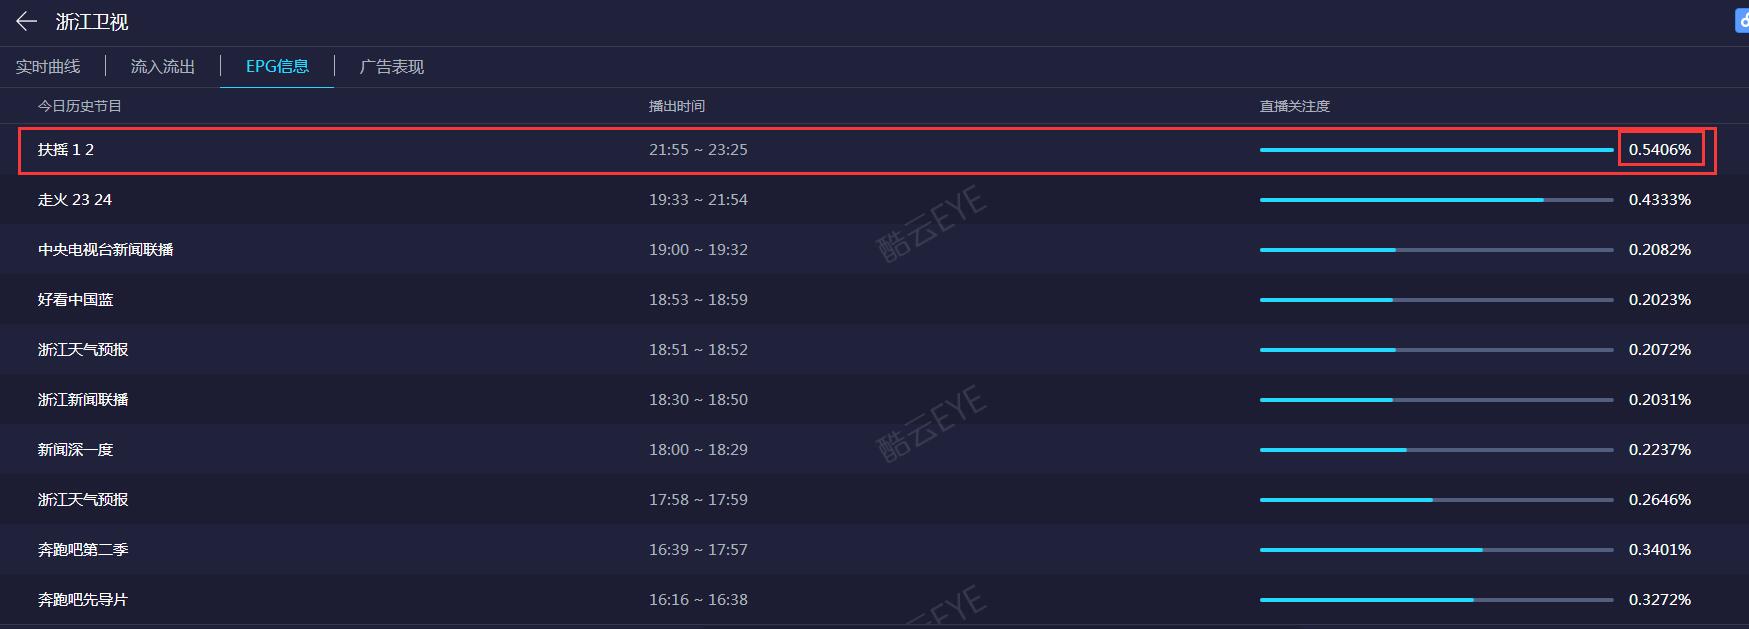Open the 走火 23 24 program entry
Viewport: 1749px width, 629px height.
click(75, 200)
